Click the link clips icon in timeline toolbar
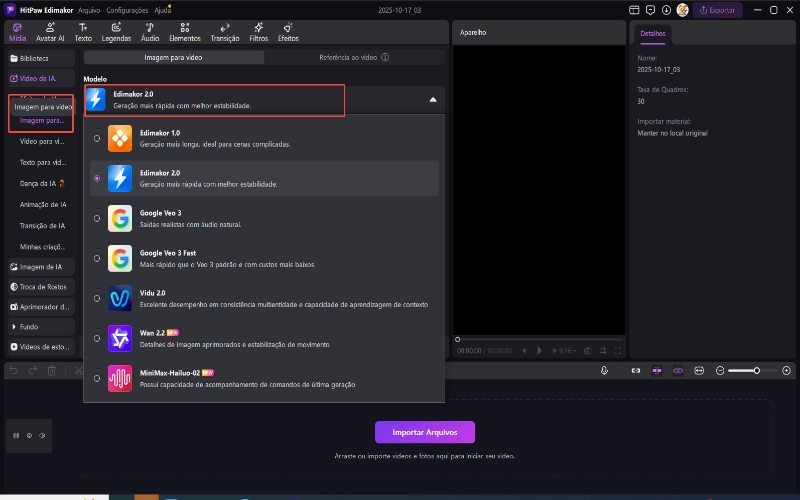800x500 pixels. (636, 370)
